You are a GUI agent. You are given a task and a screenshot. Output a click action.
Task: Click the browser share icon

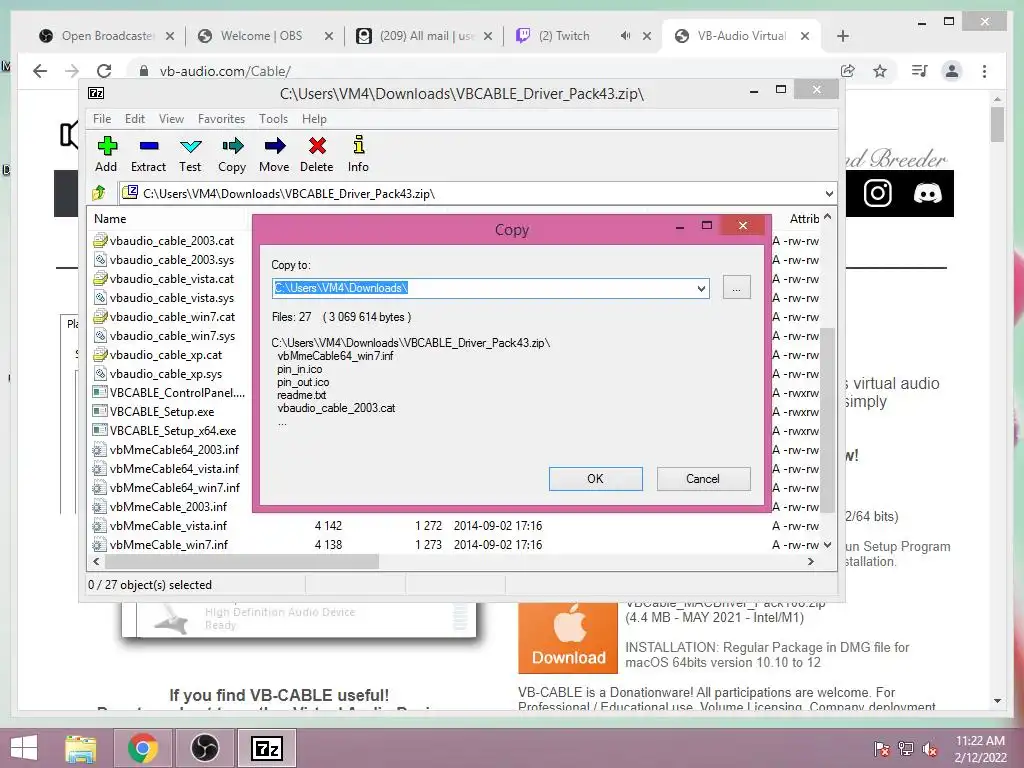(x=848, y=71)
